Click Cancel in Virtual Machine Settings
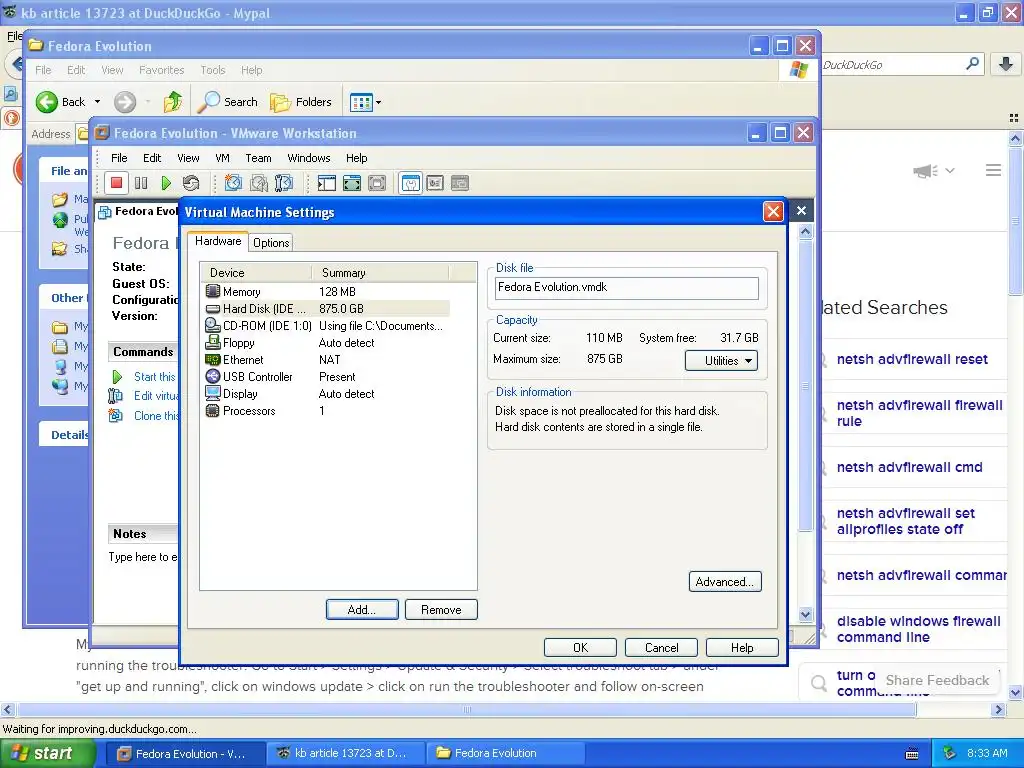Image resolution: width=1024 pixels, height=768 pixels. click(x=662, y=648)
